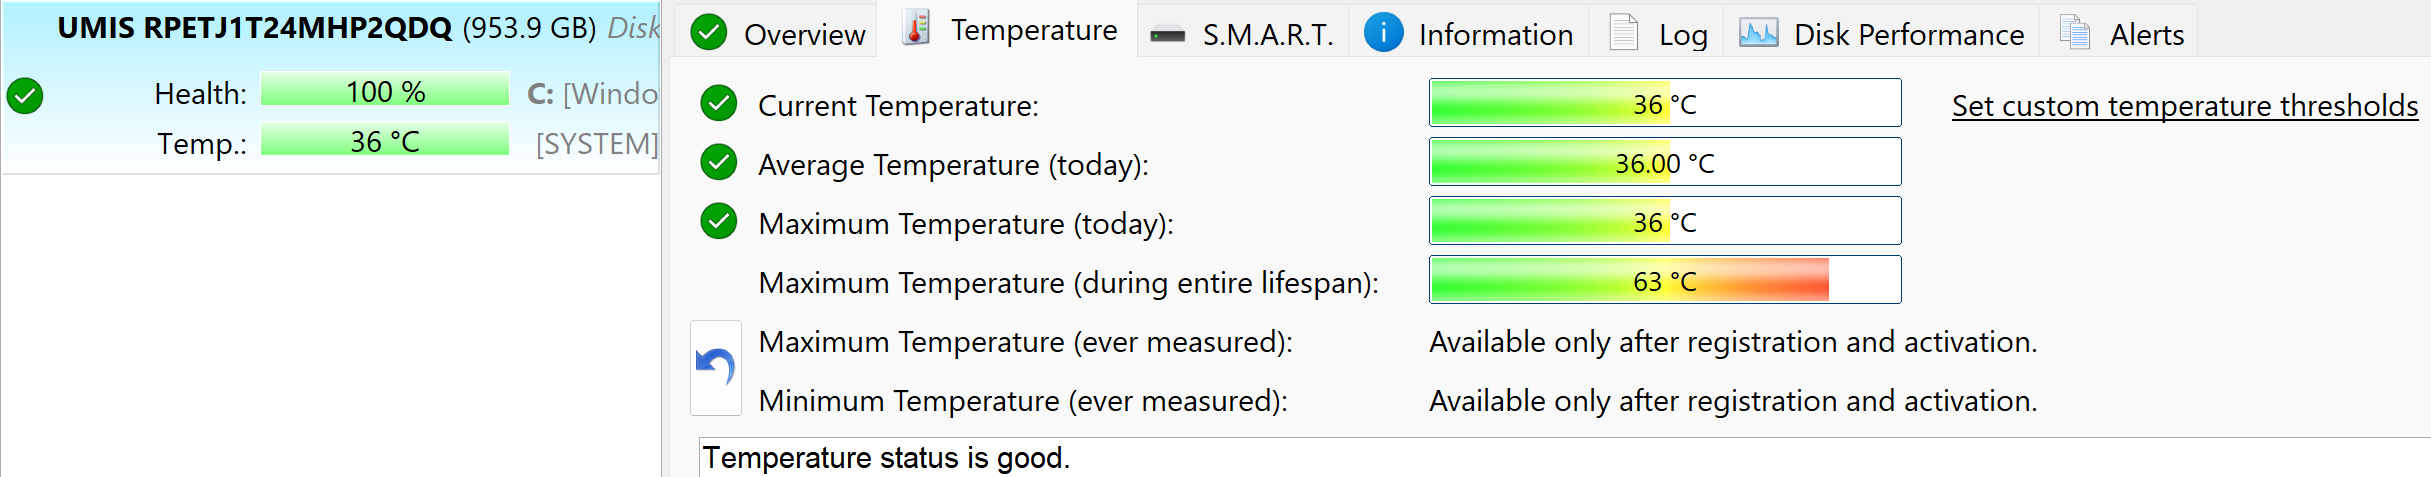Click the green checkmark icon on Overview tab
Screen dimensions: 2431x477
point(709,33)
